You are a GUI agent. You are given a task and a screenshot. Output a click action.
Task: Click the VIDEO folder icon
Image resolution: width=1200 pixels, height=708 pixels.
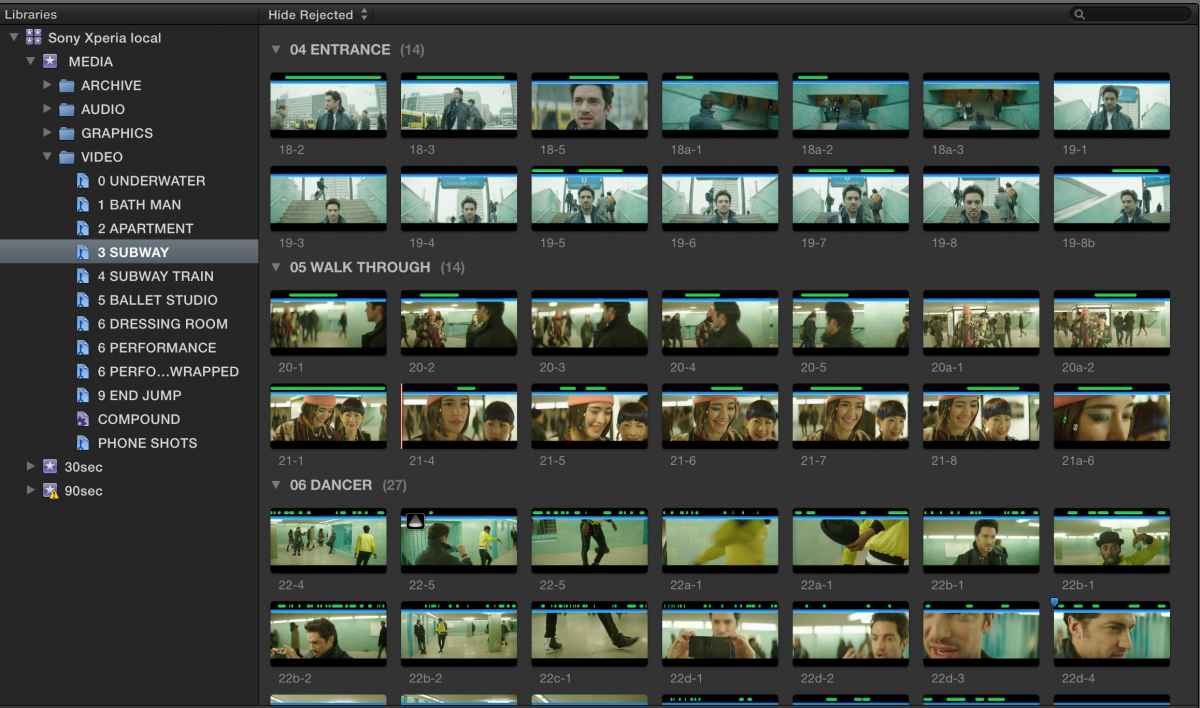click(x=67, y=158)
